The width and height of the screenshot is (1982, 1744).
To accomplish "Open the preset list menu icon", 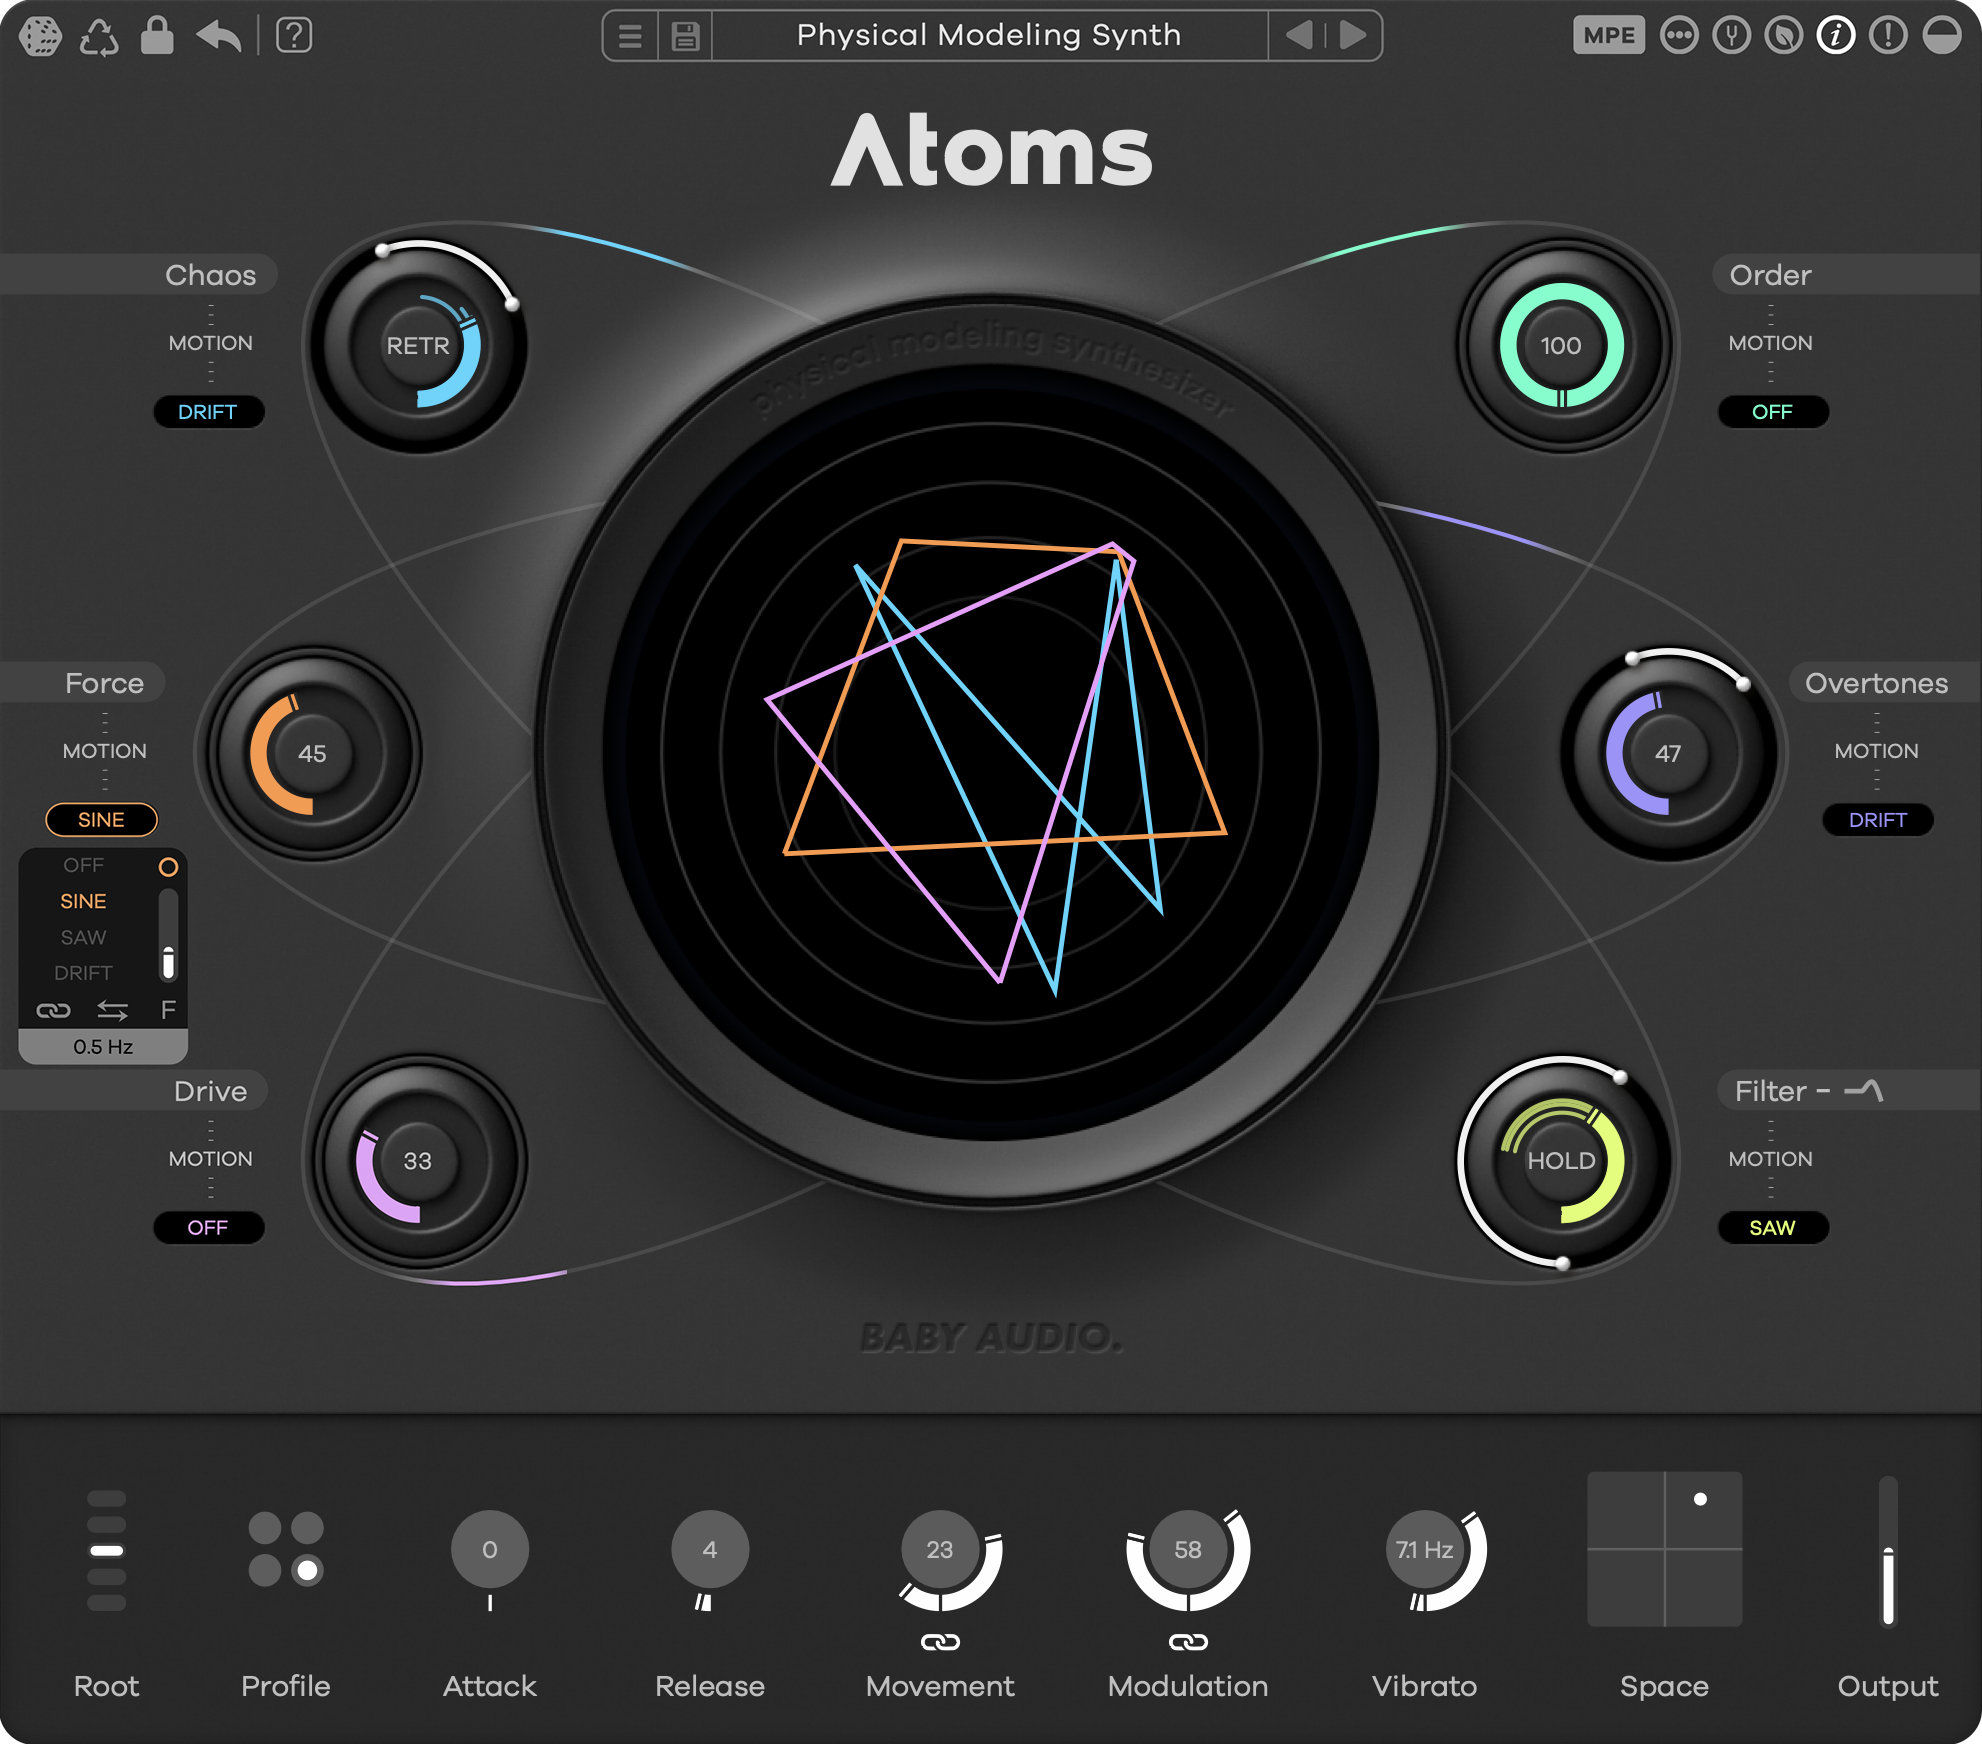I will 628,36.
